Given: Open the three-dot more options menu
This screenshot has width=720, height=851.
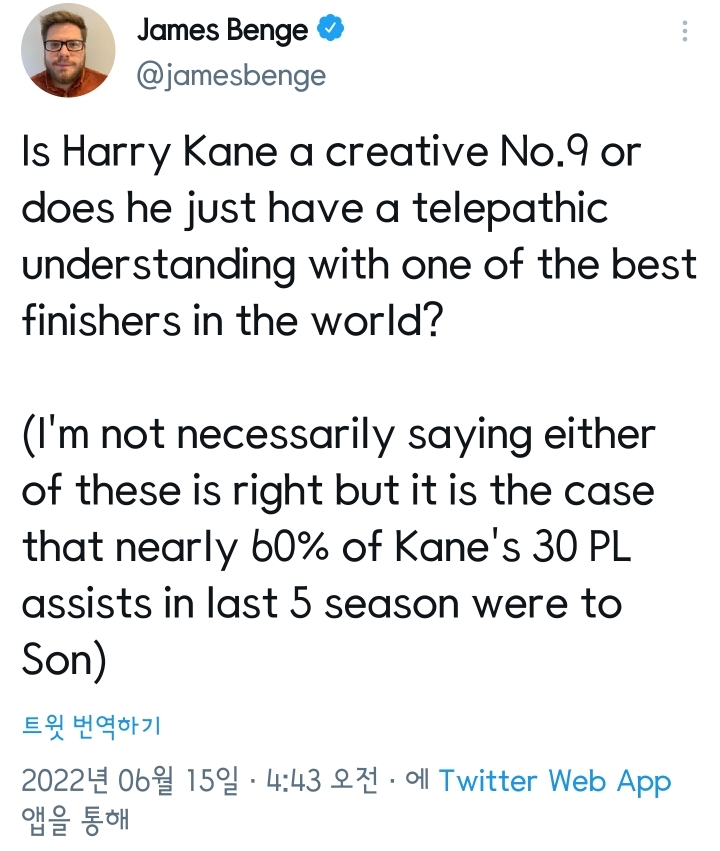Looking at the screenshot, I should click(685, 31).
